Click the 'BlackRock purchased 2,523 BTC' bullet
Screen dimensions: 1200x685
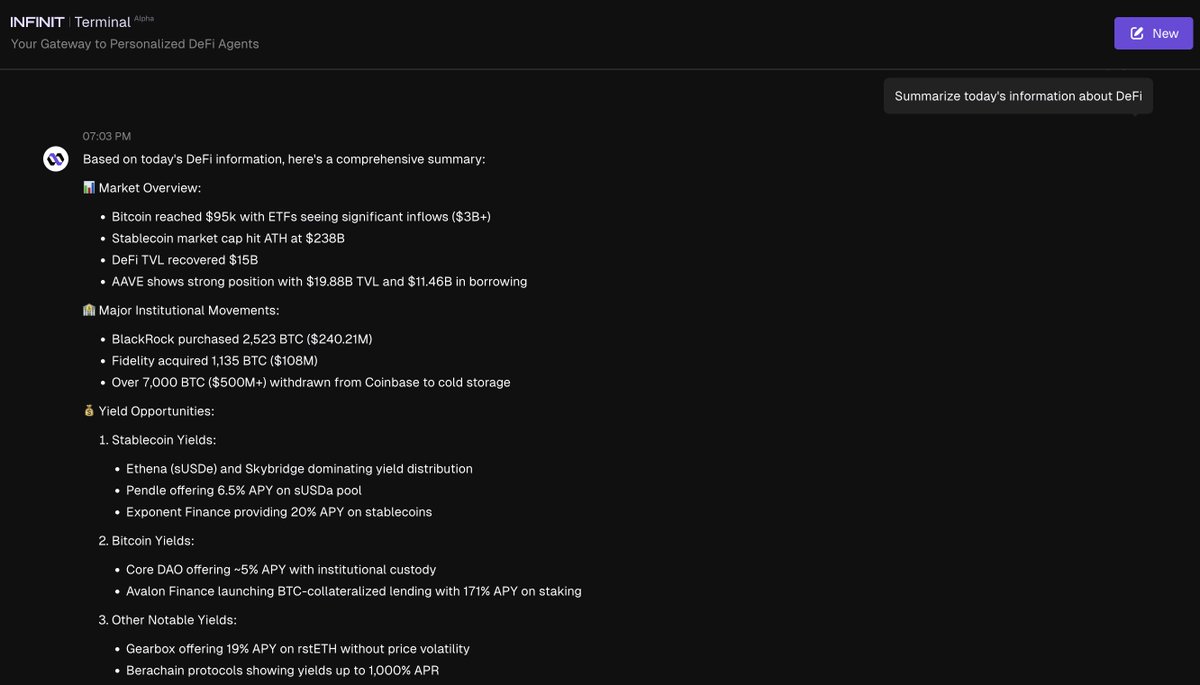point(242,339)
